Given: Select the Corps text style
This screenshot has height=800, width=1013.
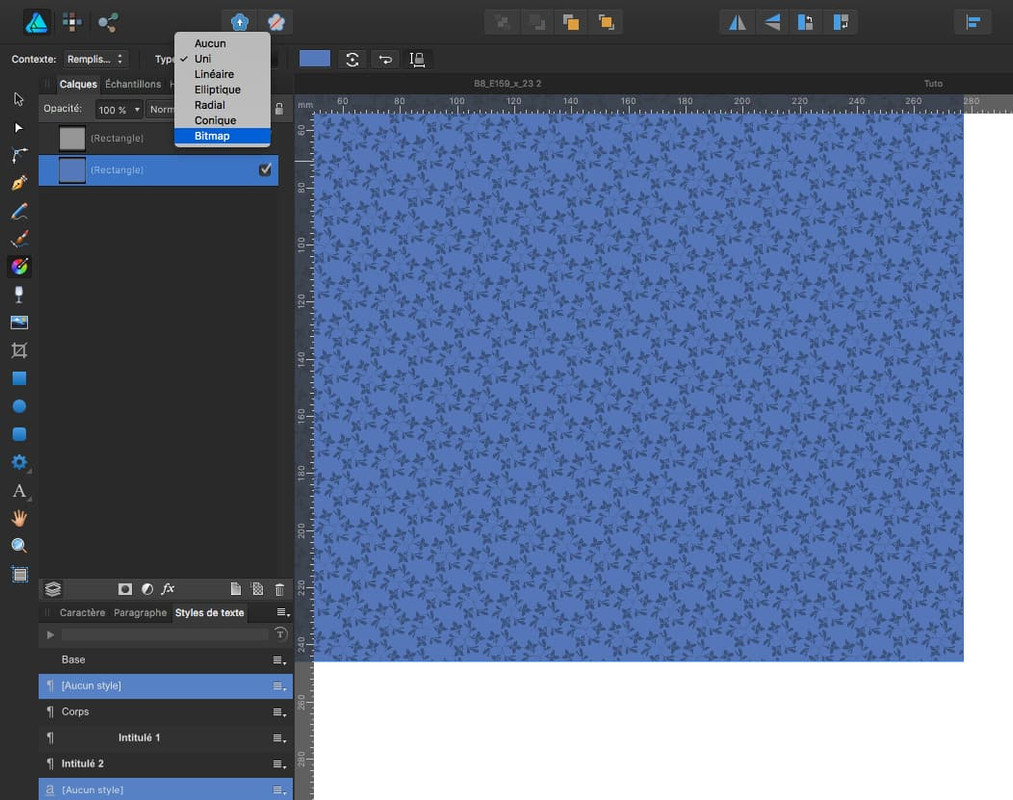Looking at the screenshot, I should point(165,711).
